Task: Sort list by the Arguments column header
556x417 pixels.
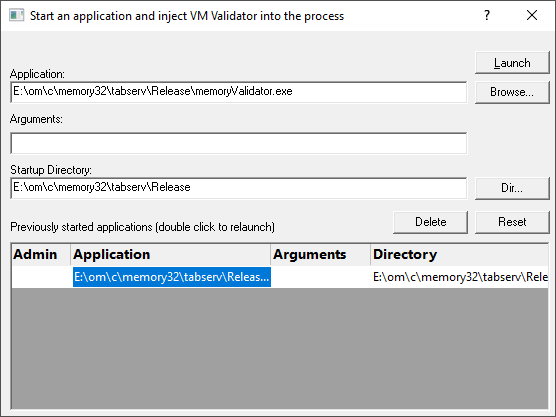Action: pos(321,254)
